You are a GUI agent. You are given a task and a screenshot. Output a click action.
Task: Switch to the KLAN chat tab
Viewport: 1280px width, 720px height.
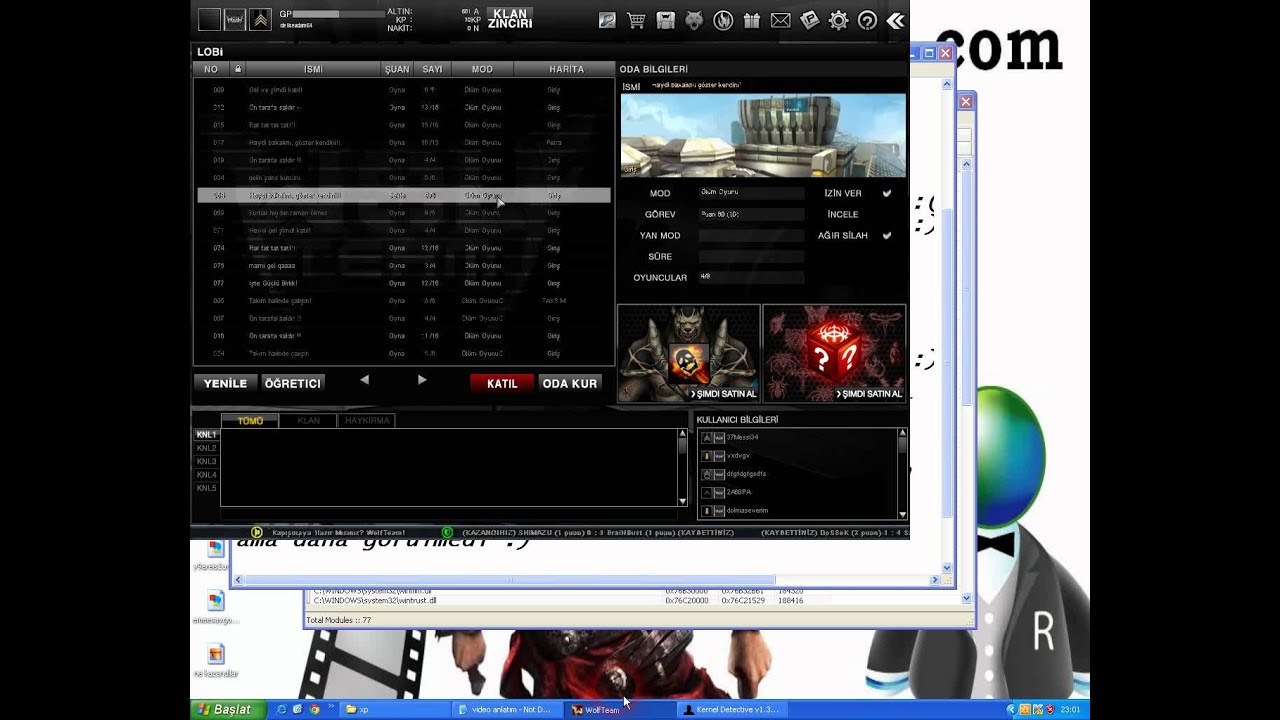coord(308,421)
